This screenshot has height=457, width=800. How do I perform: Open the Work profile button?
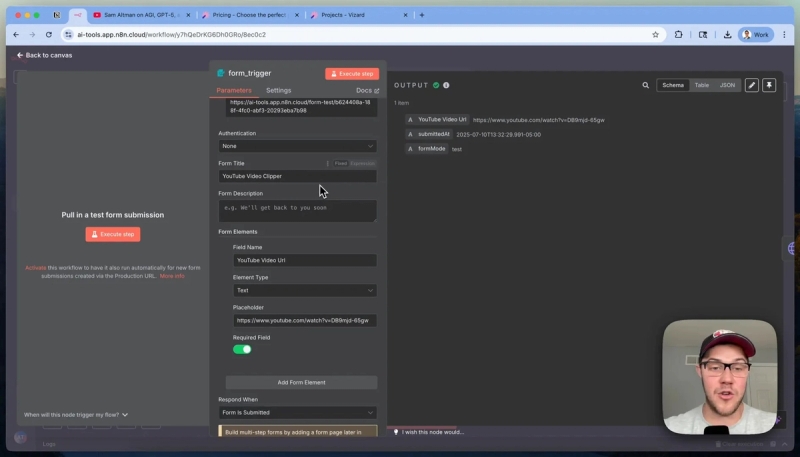point(756,35)
